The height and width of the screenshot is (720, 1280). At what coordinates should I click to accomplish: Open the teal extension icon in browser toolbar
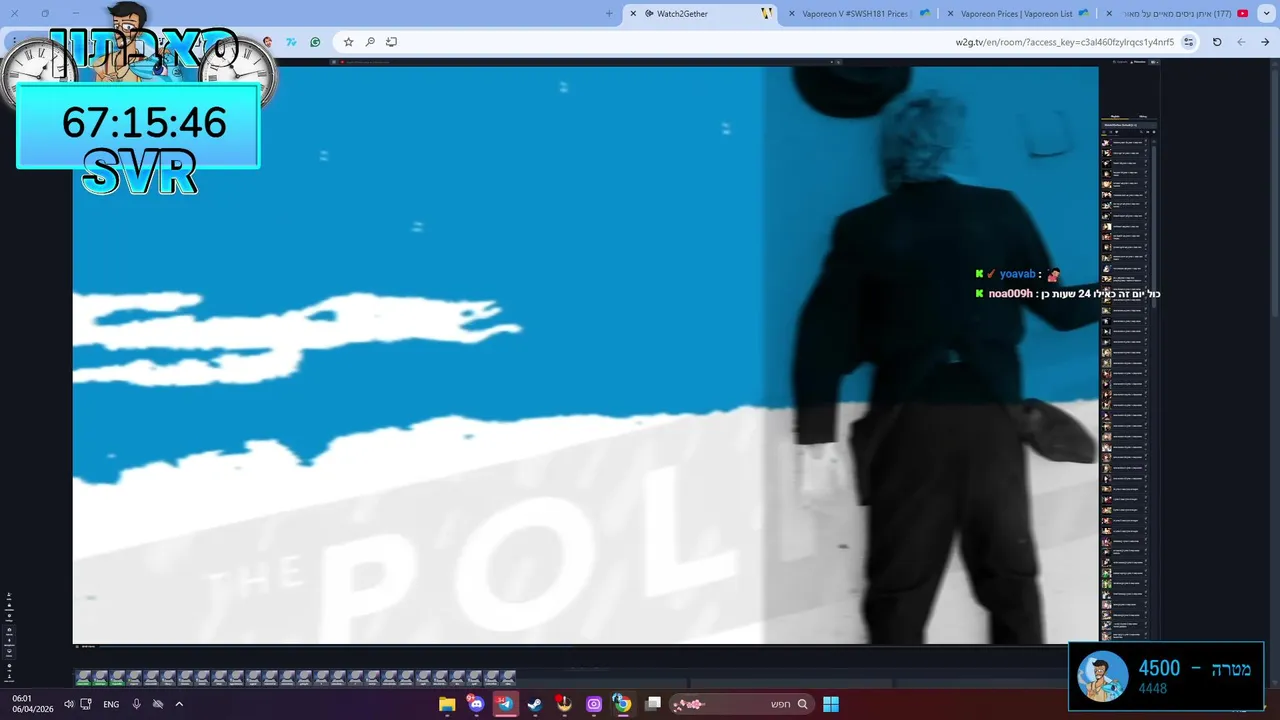coord(291,42)
